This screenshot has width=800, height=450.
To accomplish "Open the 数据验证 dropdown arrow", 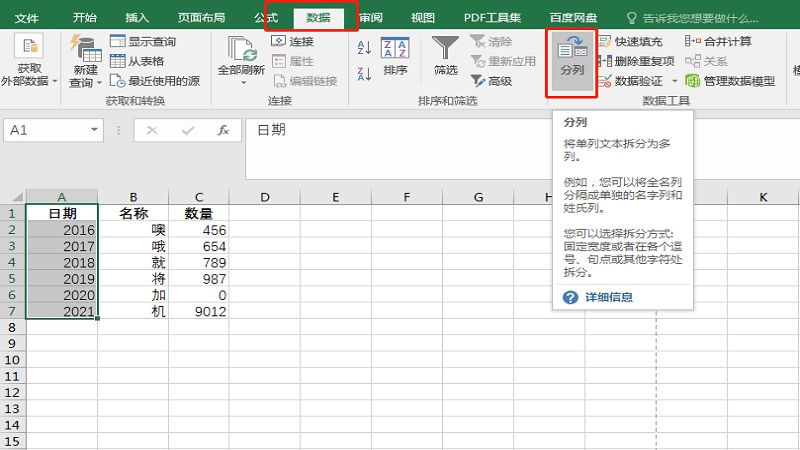I will click(x=674, y=81).
